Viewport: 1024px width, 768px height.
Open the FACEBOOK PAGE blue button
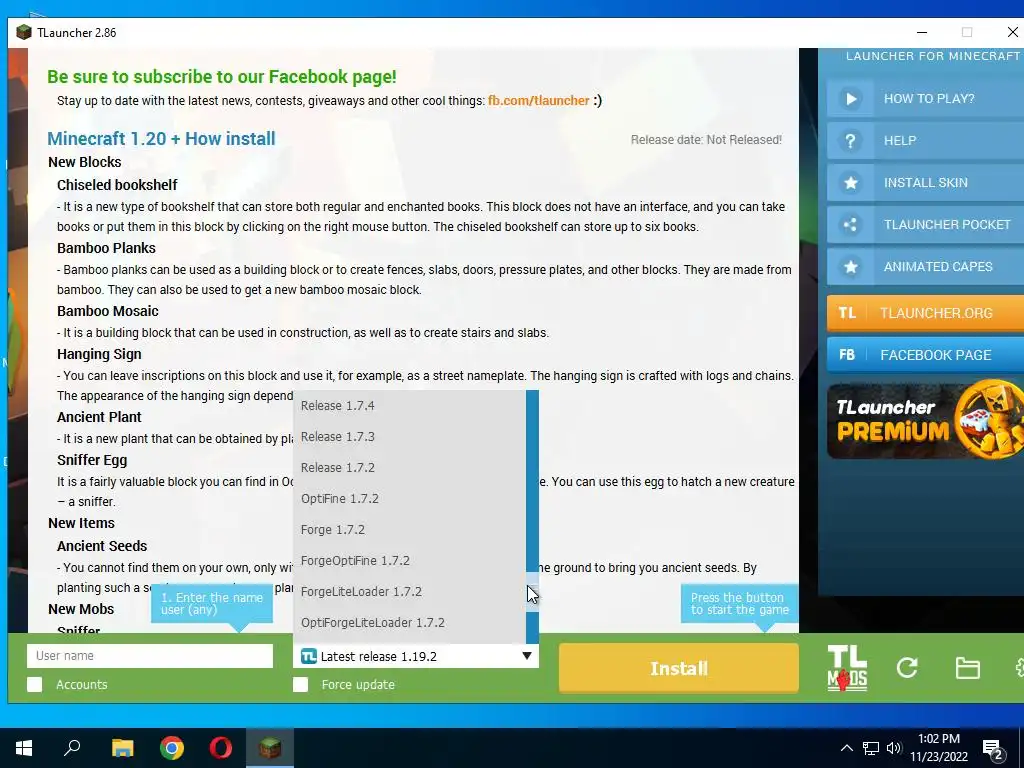point(925,355)
